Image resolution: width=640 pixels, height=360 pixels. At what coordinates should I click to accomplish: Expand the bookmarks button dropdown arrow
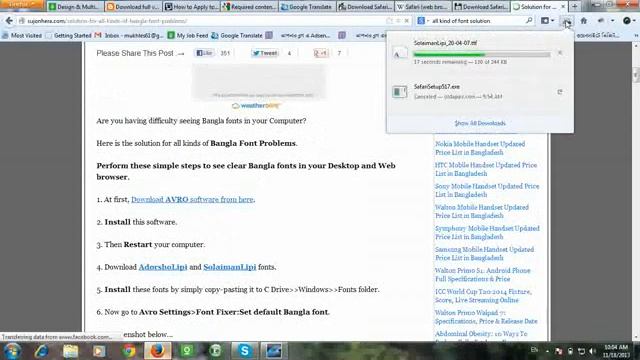(x=553, y=21)
